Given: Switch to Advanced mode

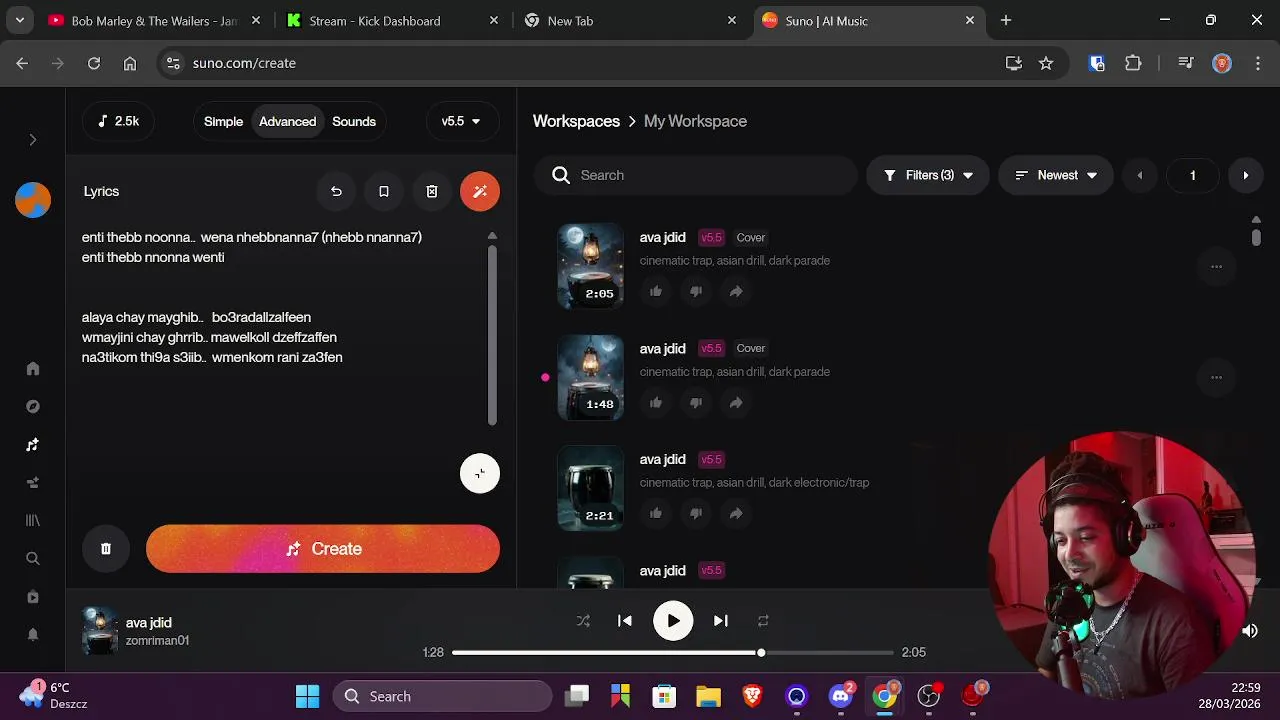Looking at the screenshot, I should tap(287, 121).
